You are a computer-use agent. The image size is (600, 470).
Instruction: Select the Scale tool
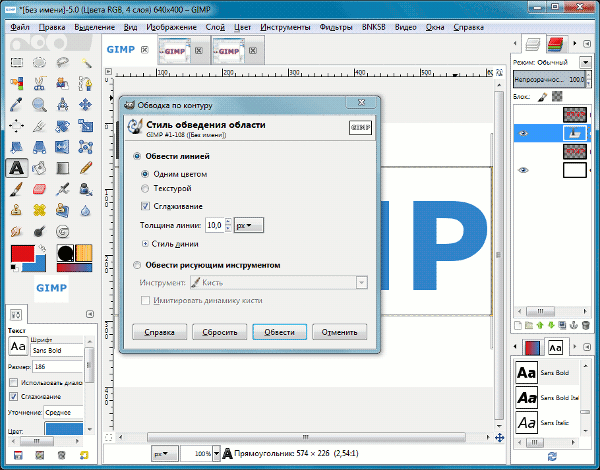85,126
